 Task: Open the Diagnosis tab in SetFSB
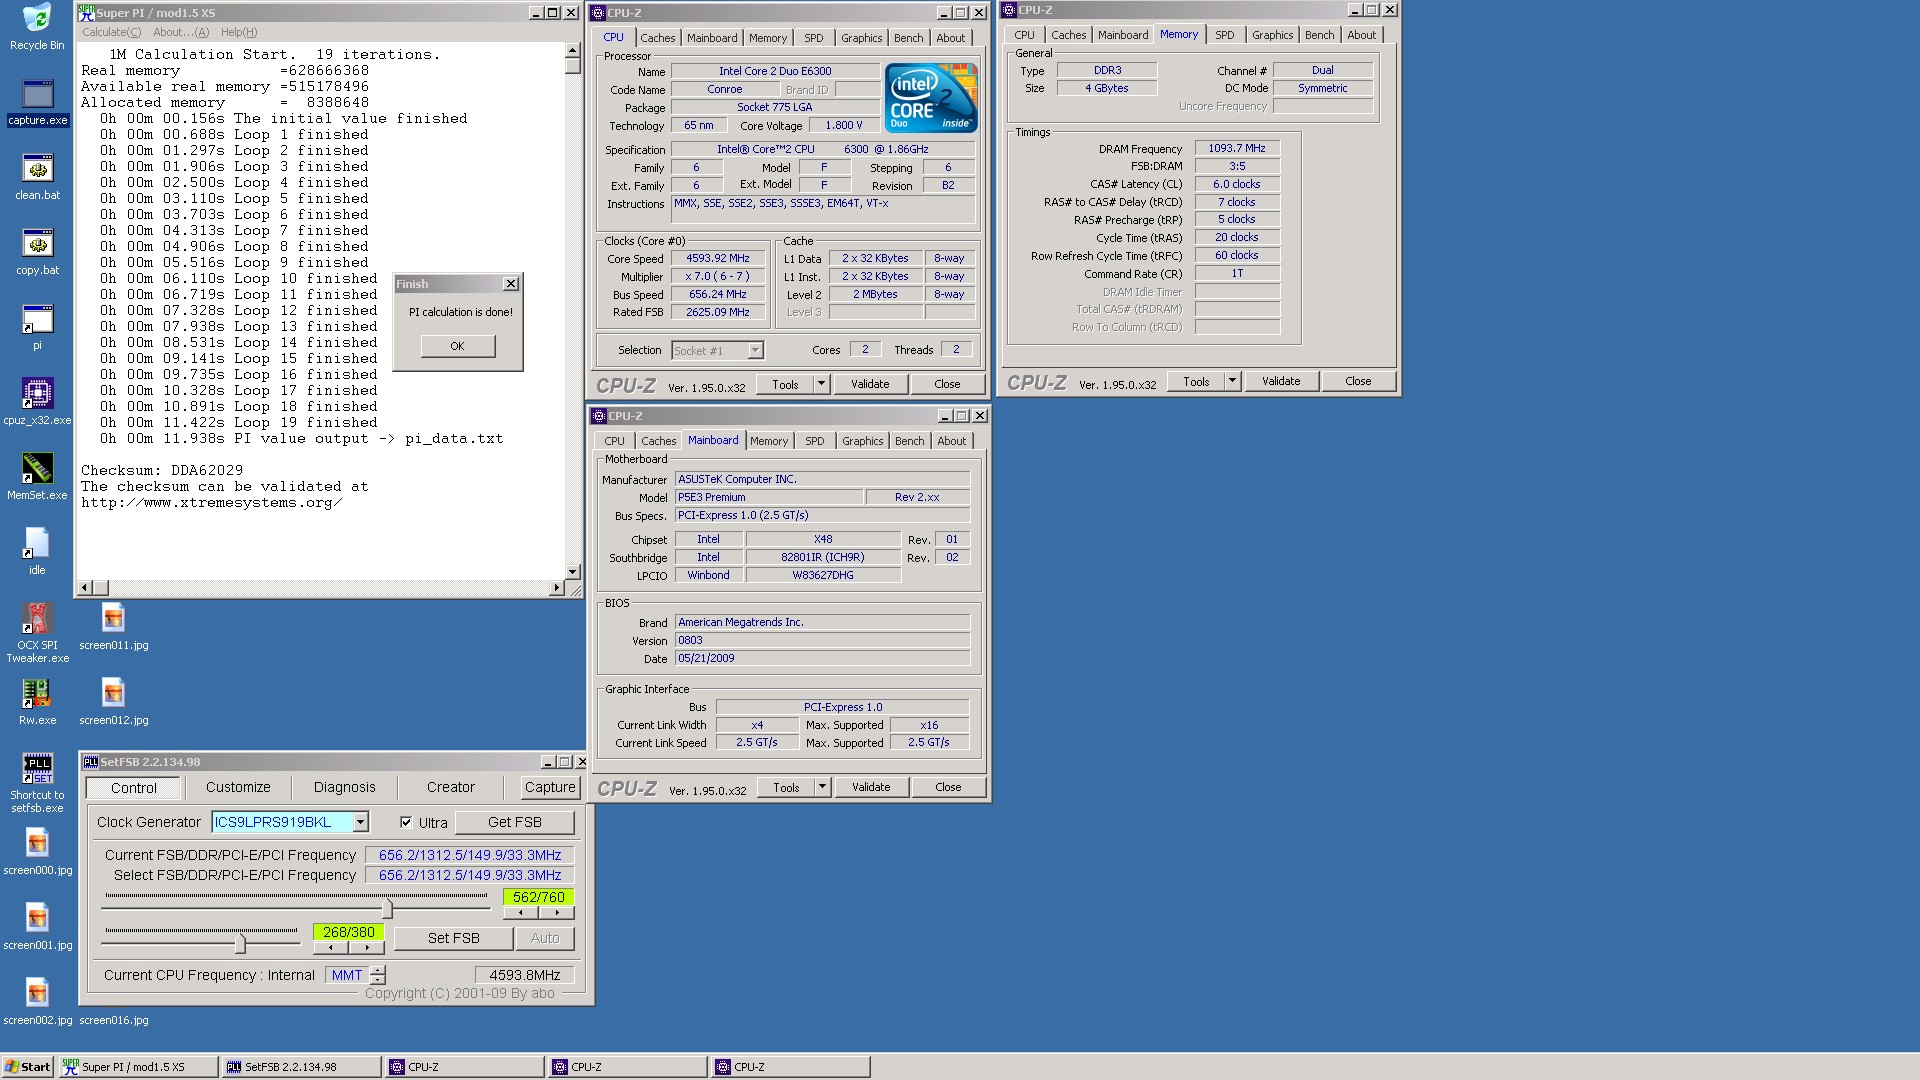point(345,787)
